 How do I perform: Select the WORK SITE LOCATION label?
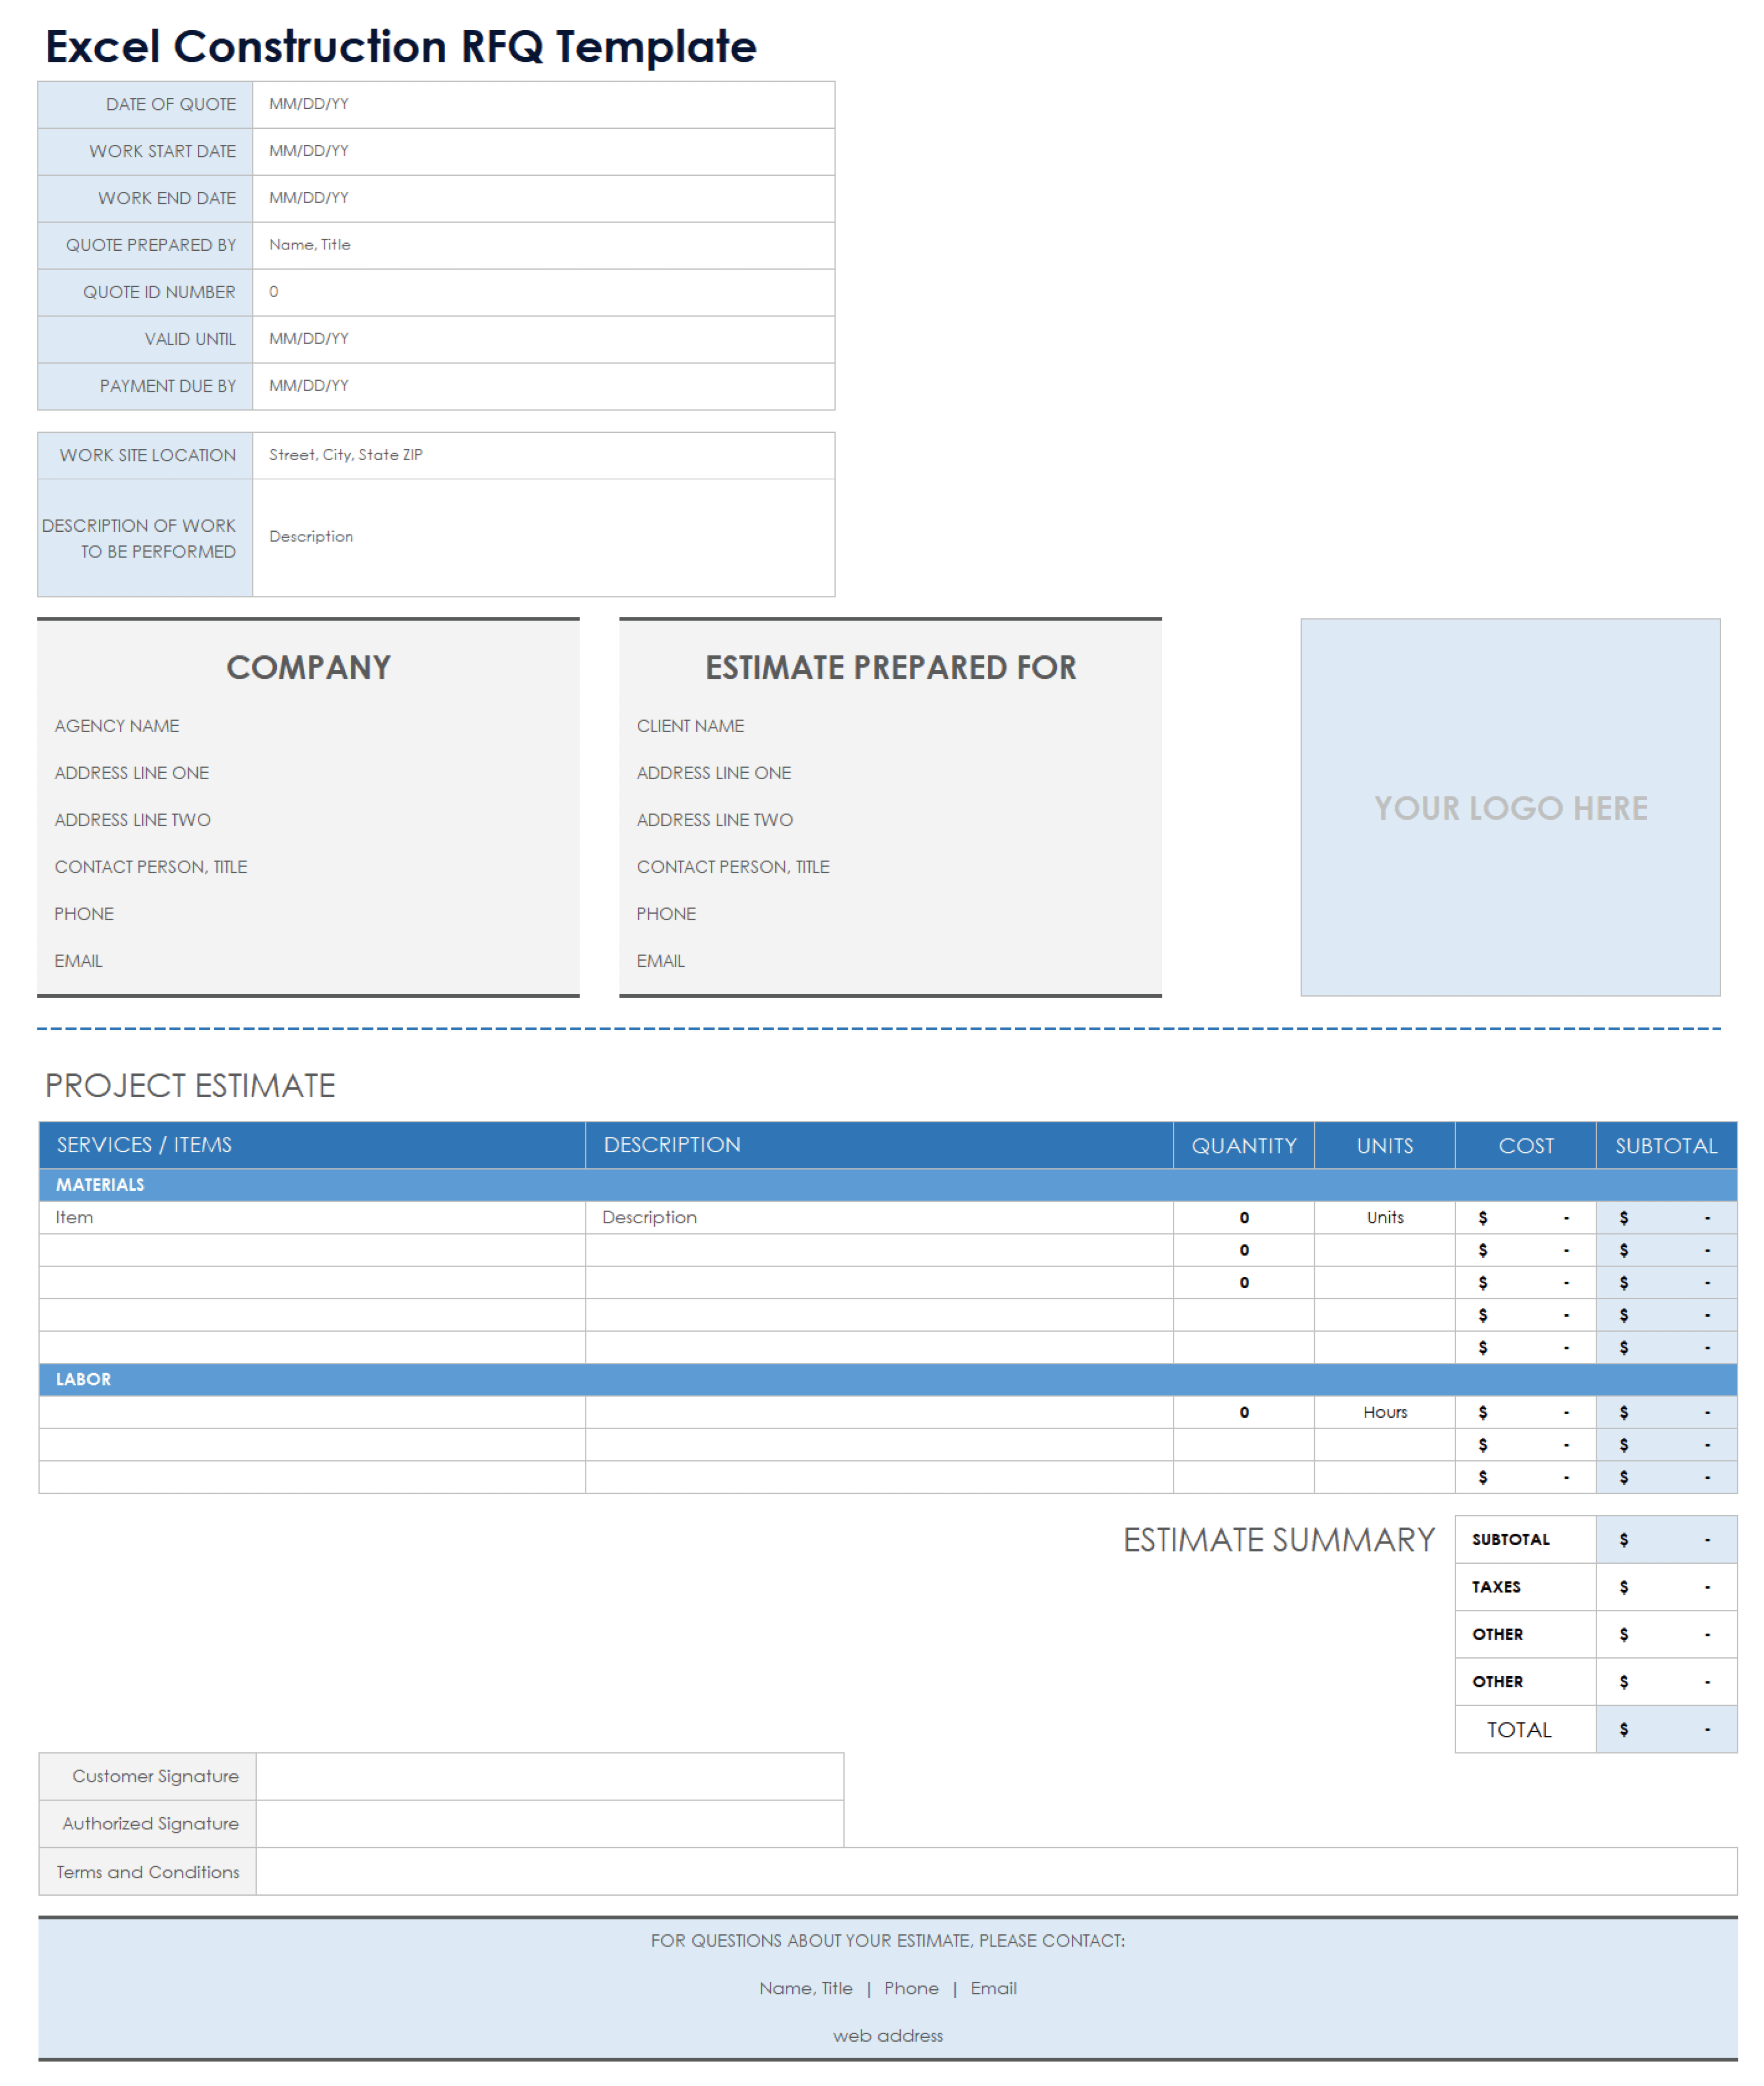pyautogui.click(x=148, y=455)
